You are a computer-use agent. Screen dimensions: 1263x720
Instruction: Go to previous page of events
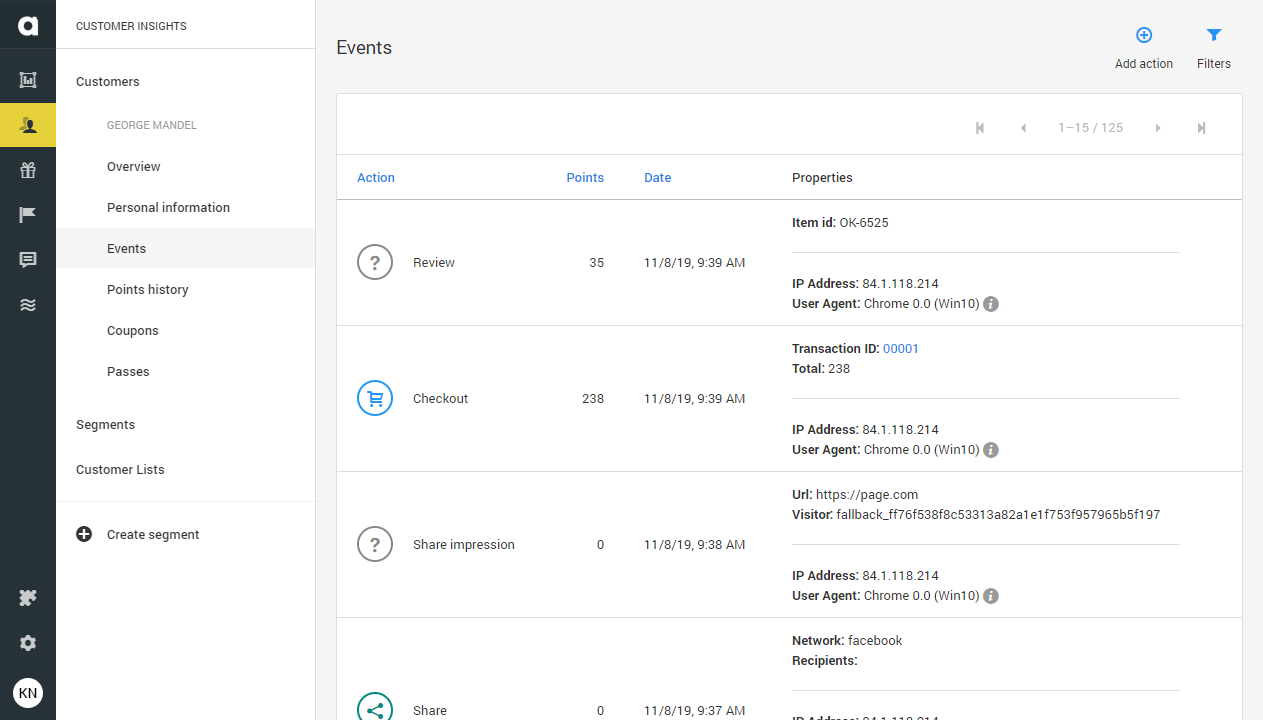tap(1023, 128)
